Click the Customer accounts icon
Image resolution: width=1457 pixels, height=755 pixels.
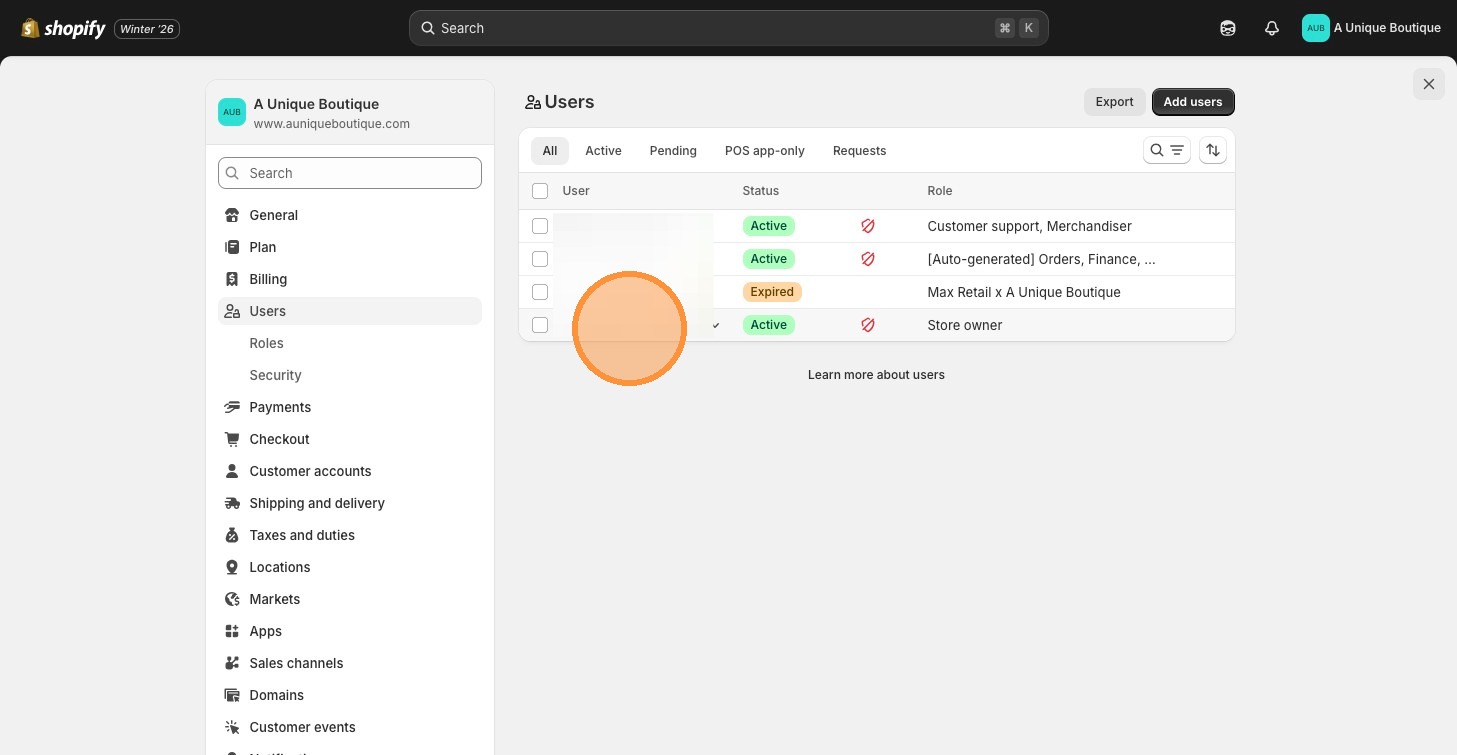point(232,471)
